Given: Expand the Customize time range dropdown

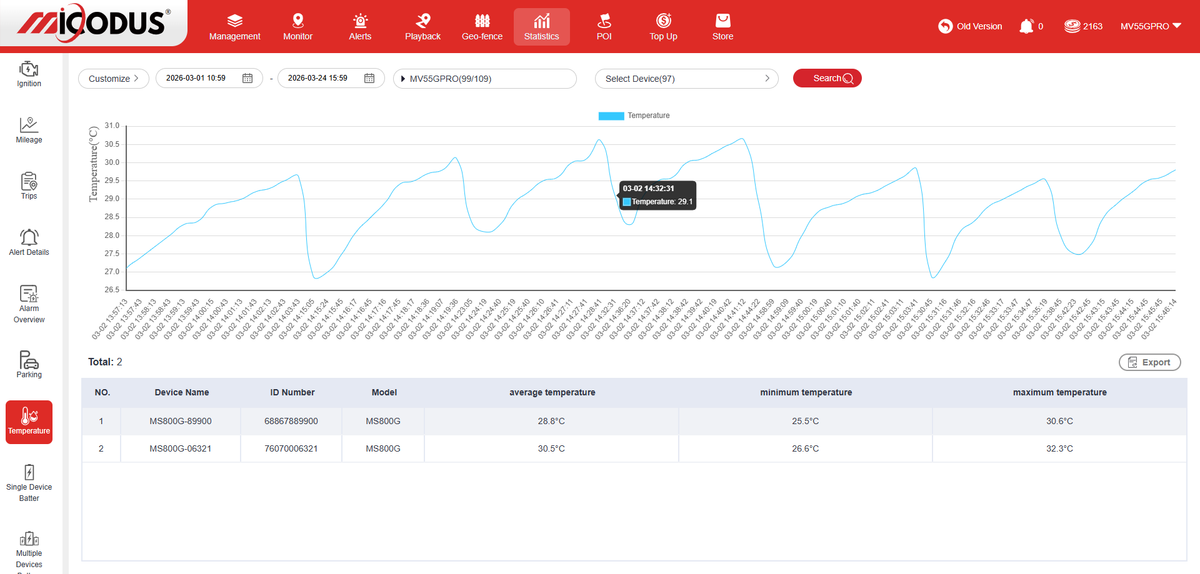Looking at the screenshot, I should tap(114, 78).
